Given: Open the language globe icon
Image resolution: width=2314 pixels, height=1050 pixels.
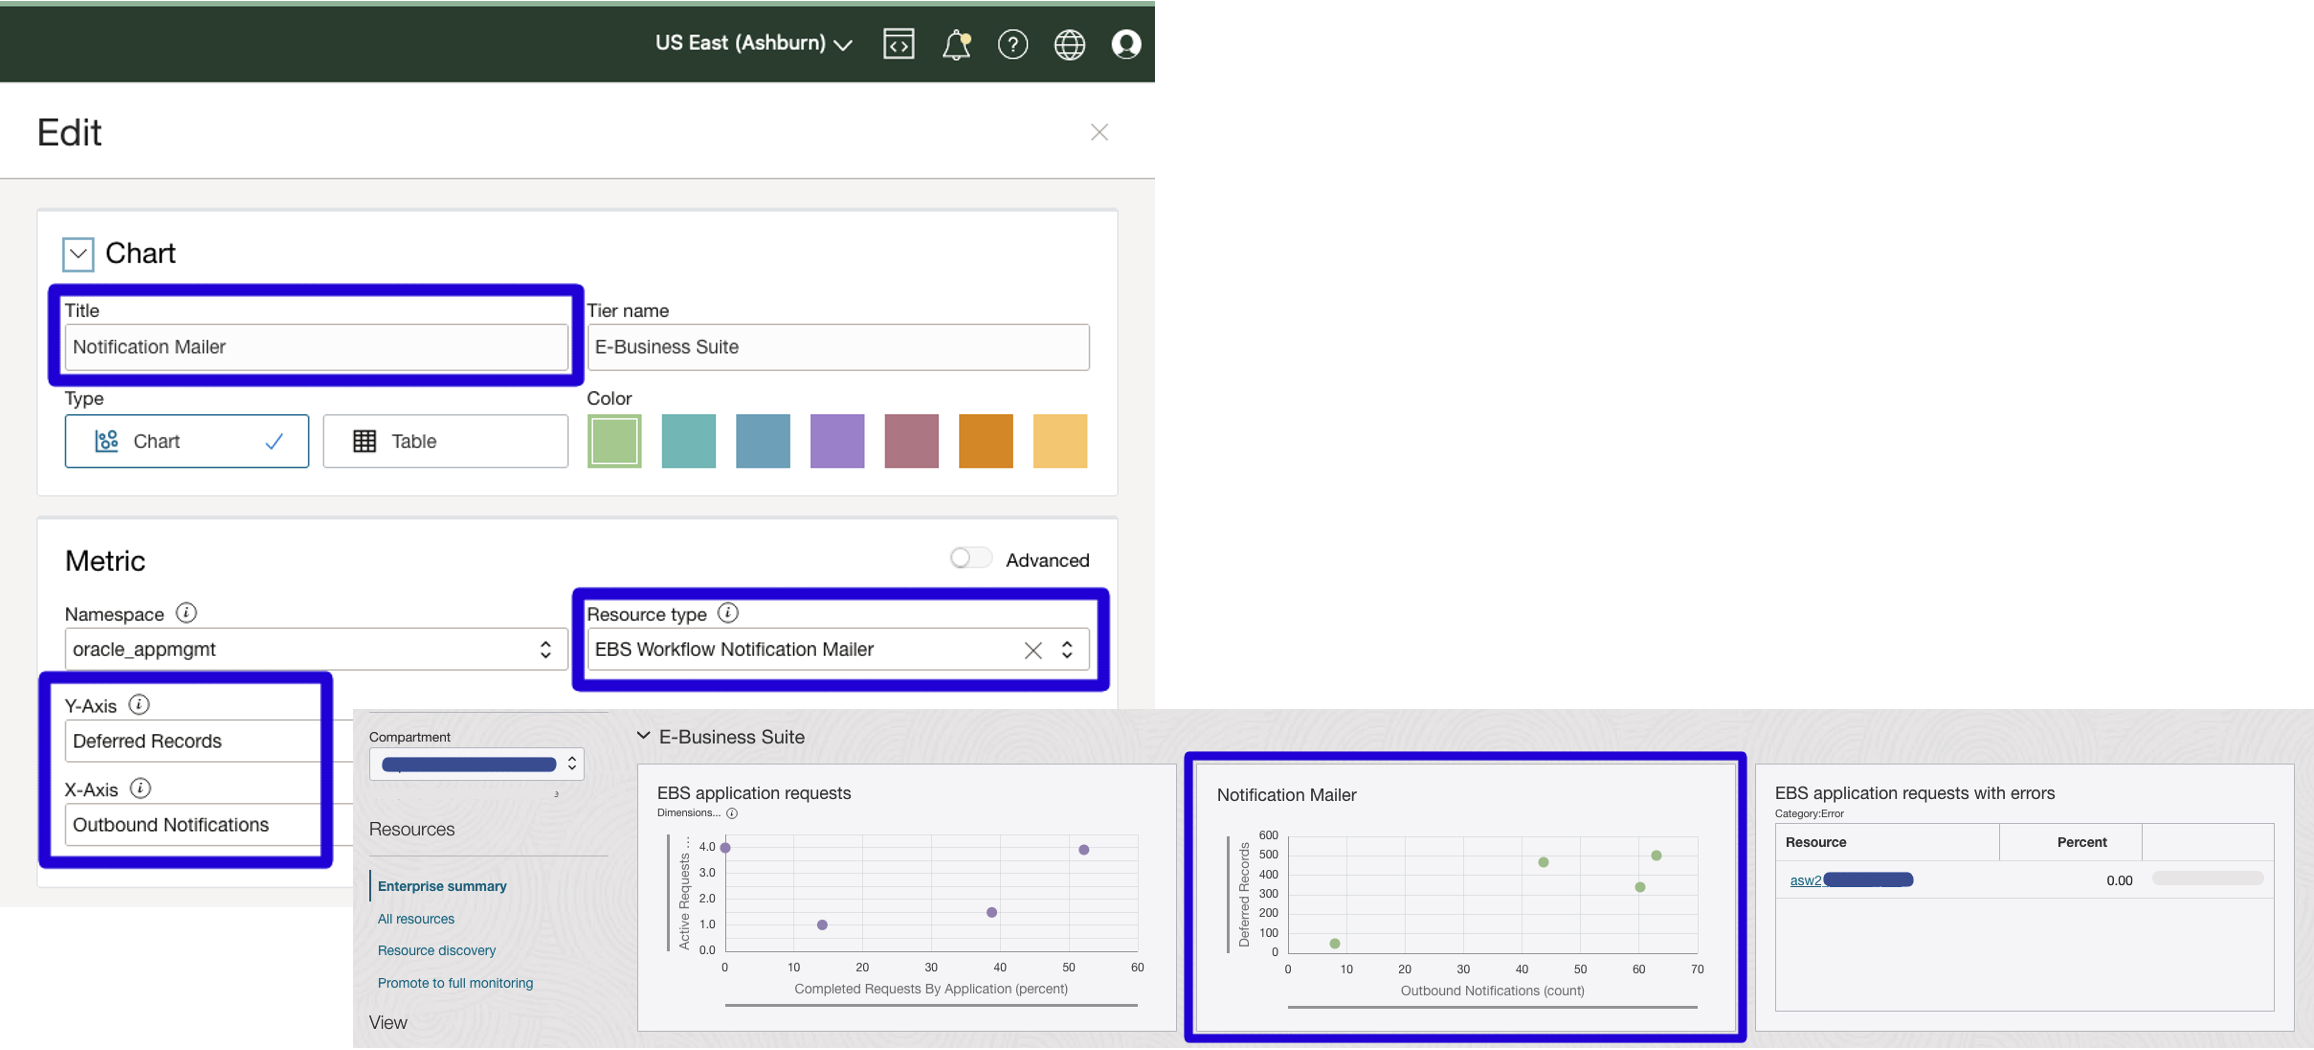Looking at the screenshot, I should click(1069, 43).
